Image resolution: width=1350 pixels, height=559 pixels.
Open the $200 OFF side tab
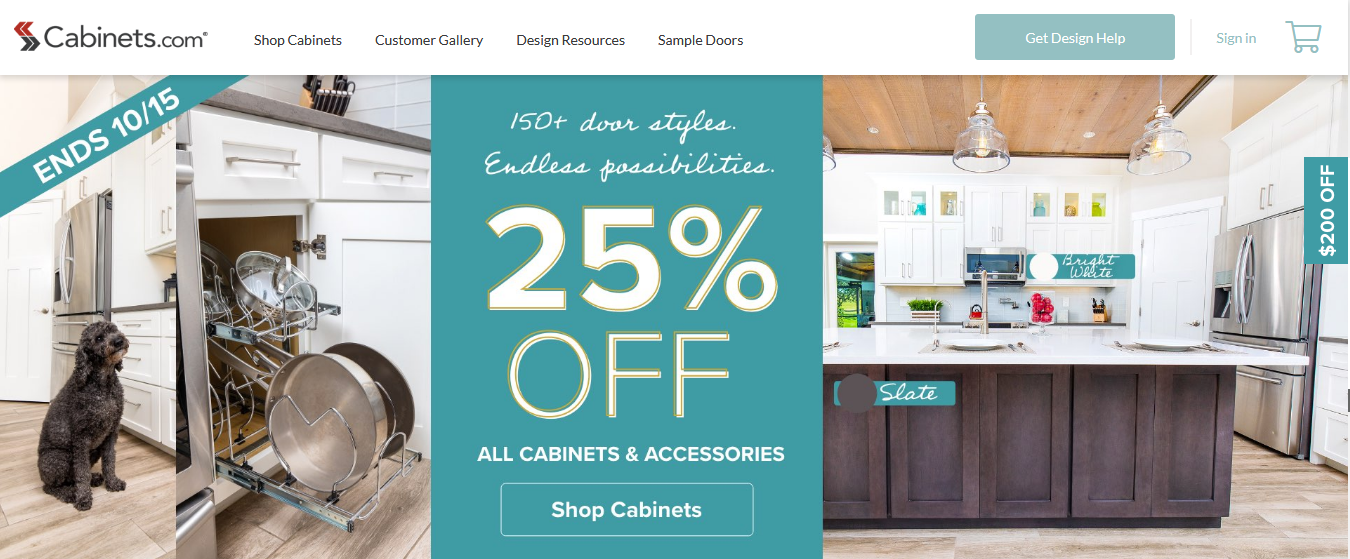pyautogui.click(x=1327, y=210)
